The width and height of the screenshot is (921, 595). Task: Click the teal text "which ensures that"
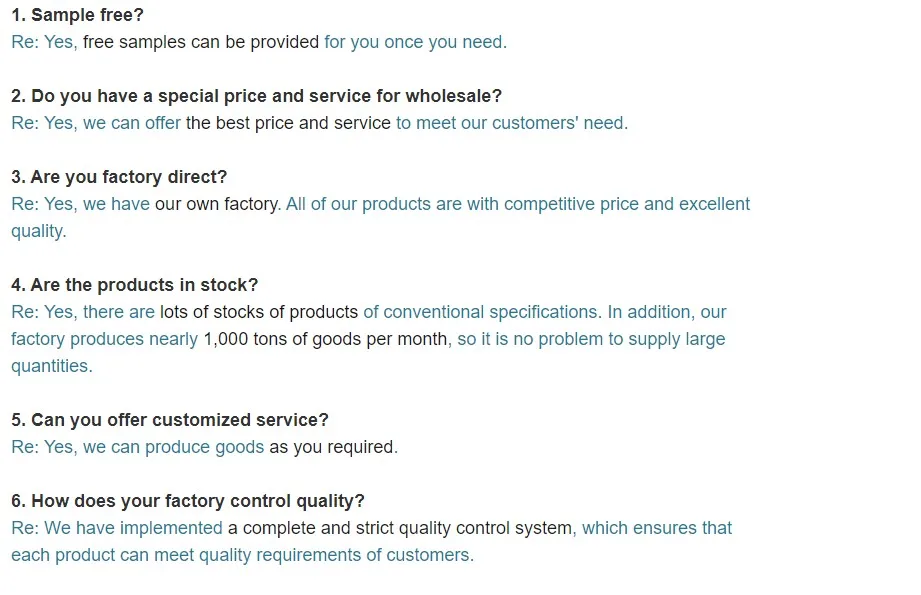pos(657,528)
